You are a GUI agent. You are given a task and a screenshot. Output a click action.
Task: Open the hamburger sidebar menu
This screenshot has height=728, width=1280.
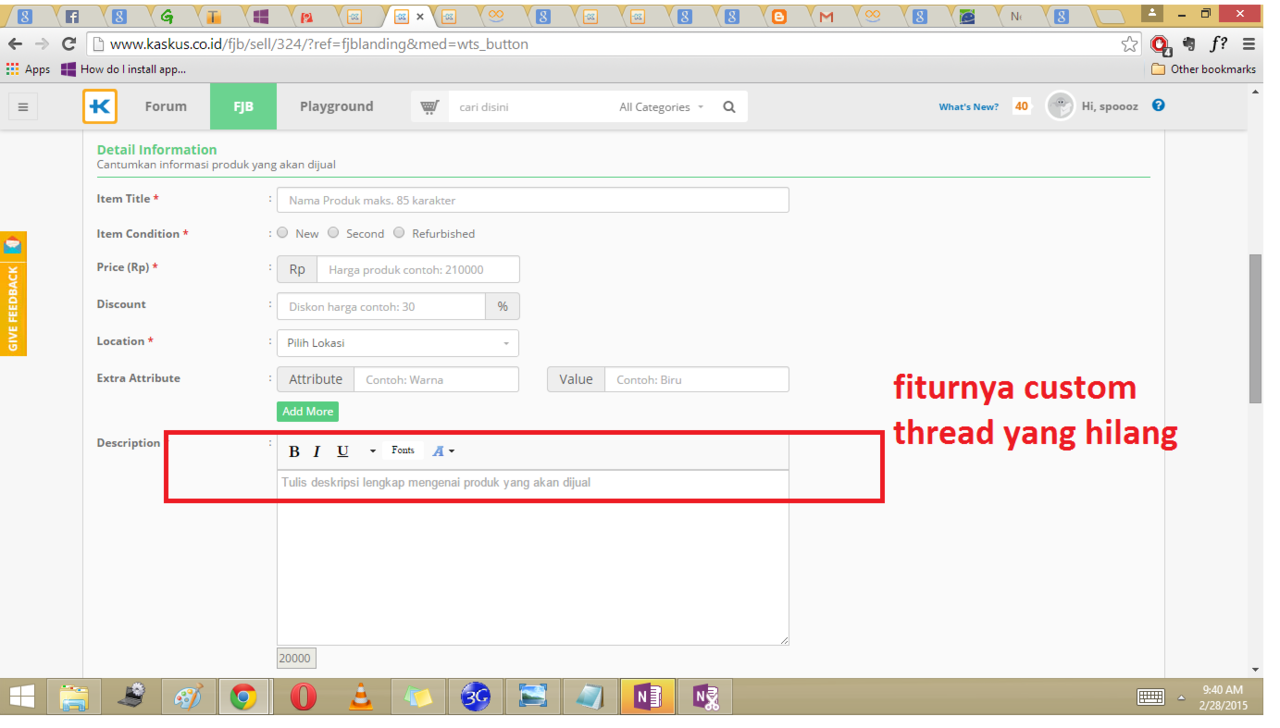click(x=23, y=107)
